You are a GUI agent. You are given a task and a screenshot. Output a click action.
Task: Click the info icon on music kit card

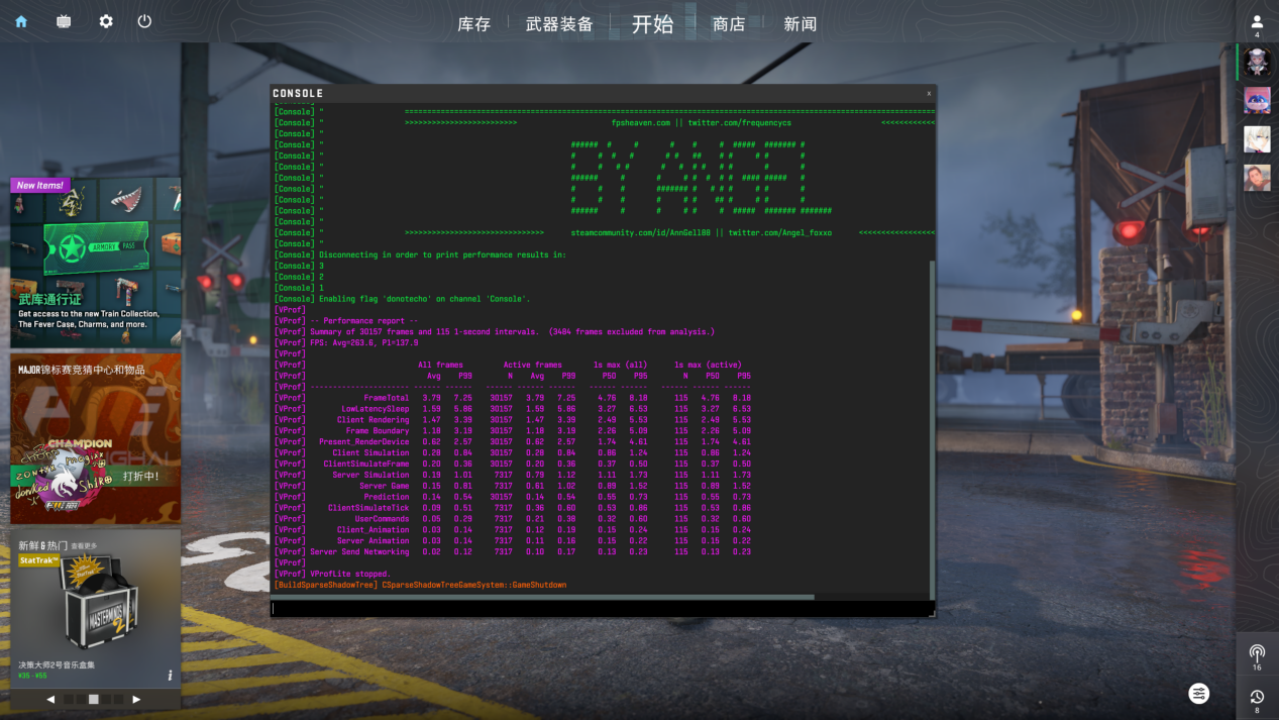pyautogui.click(x=170, y=675)
